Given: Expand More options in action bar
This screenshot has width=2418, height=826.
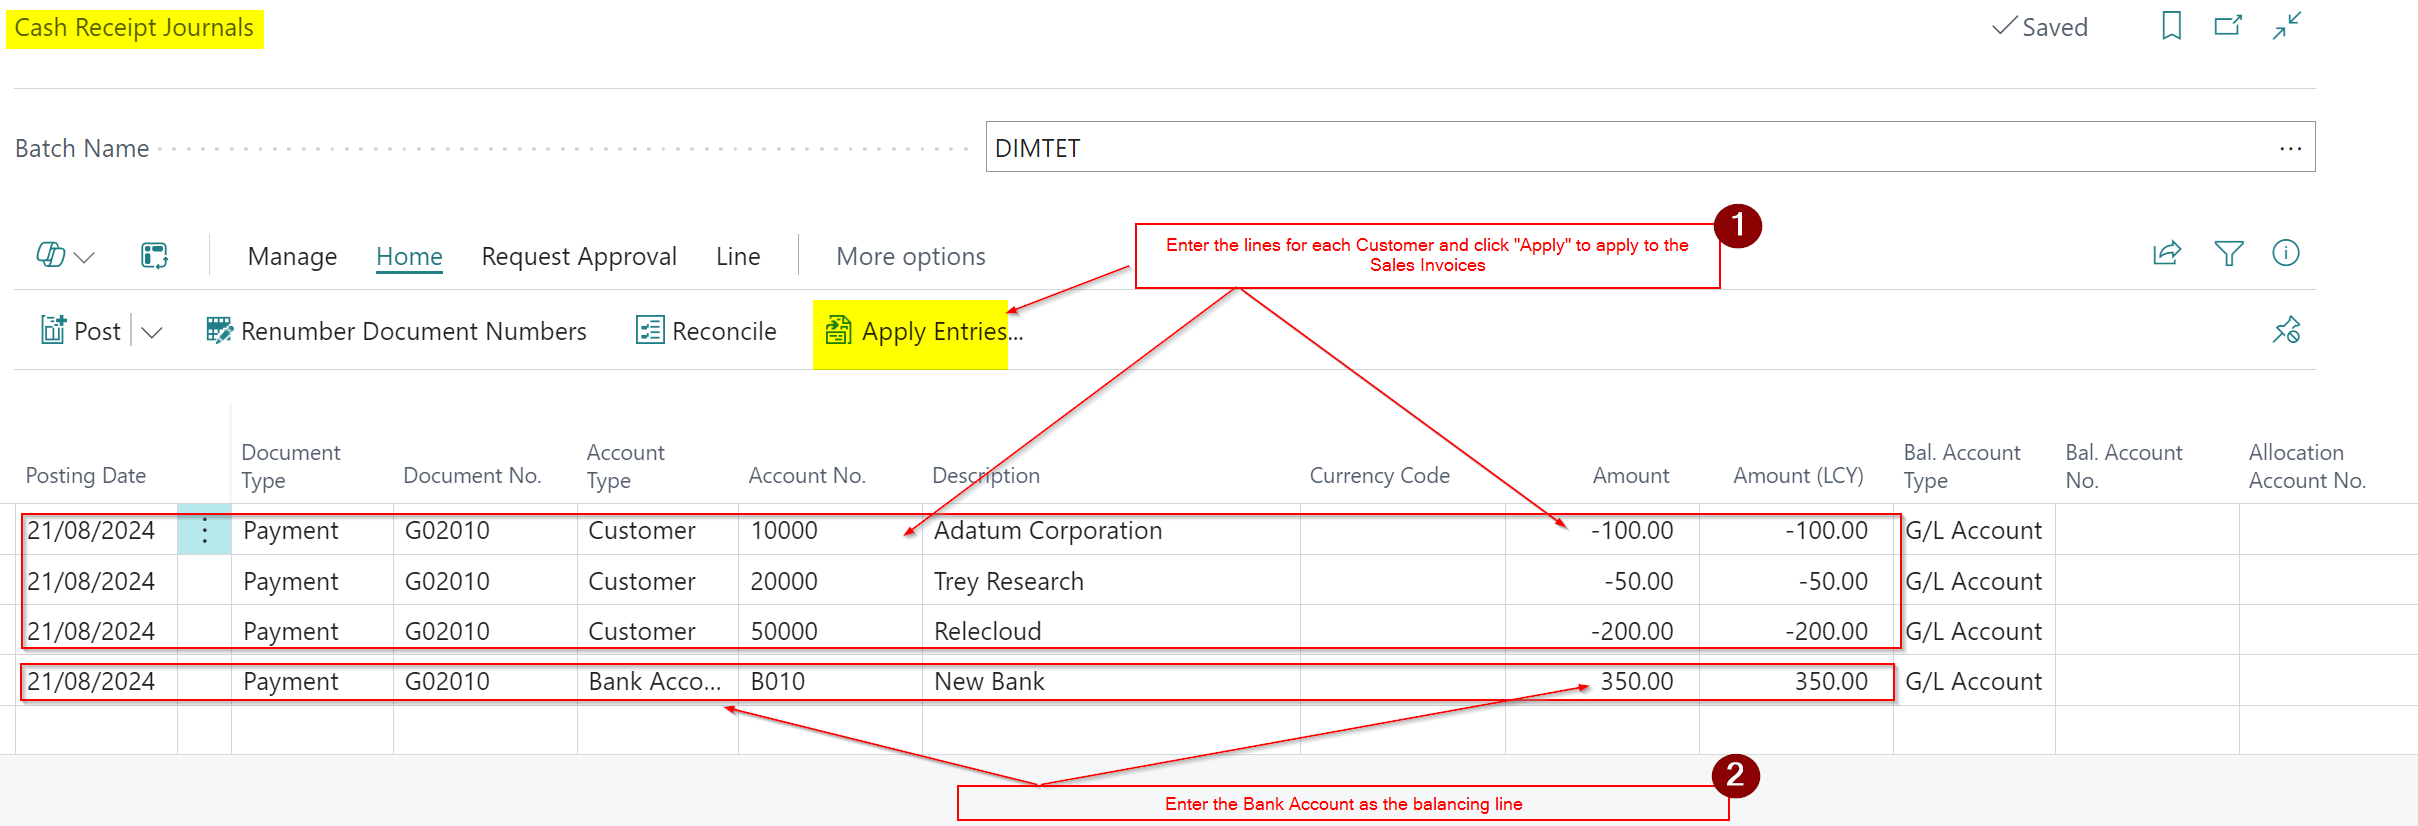Looking at the screenshot, I should click(x=910, y=257).
